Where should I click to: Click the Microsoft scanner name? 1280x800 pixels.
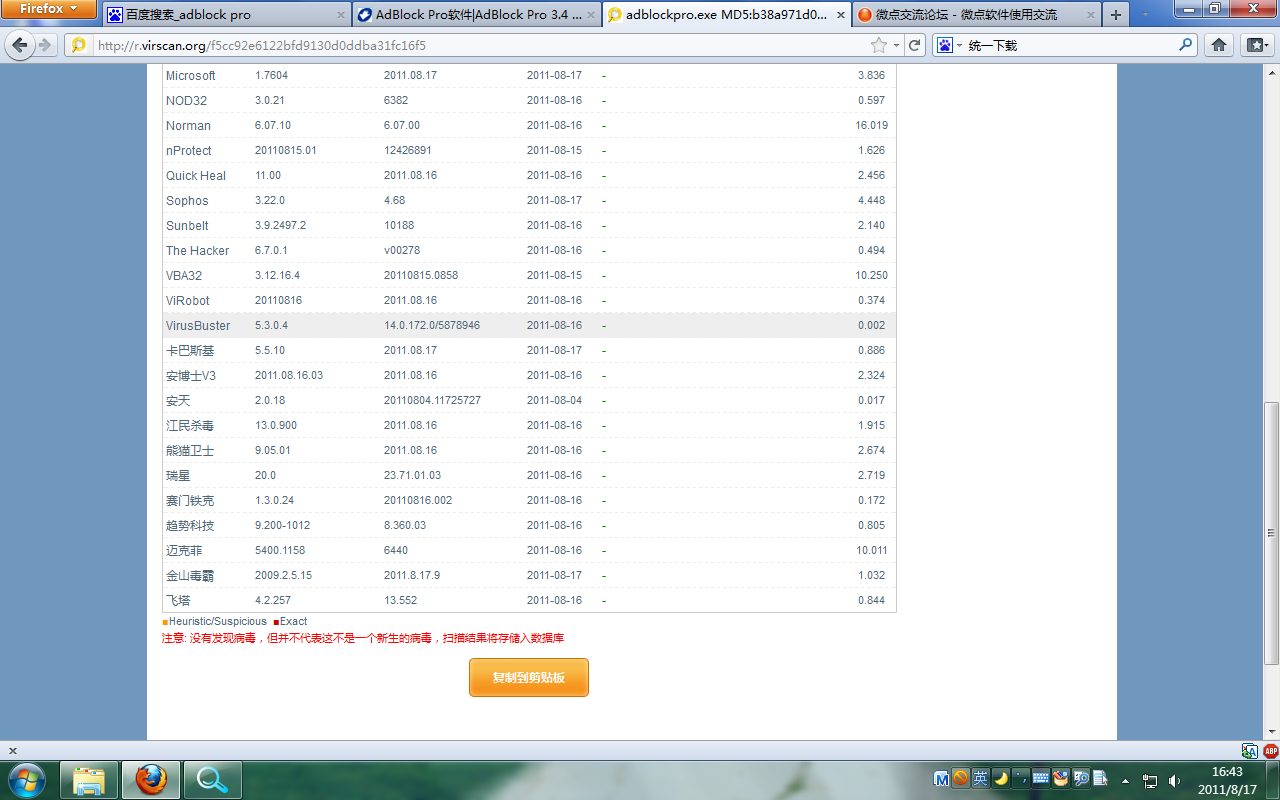191,76
